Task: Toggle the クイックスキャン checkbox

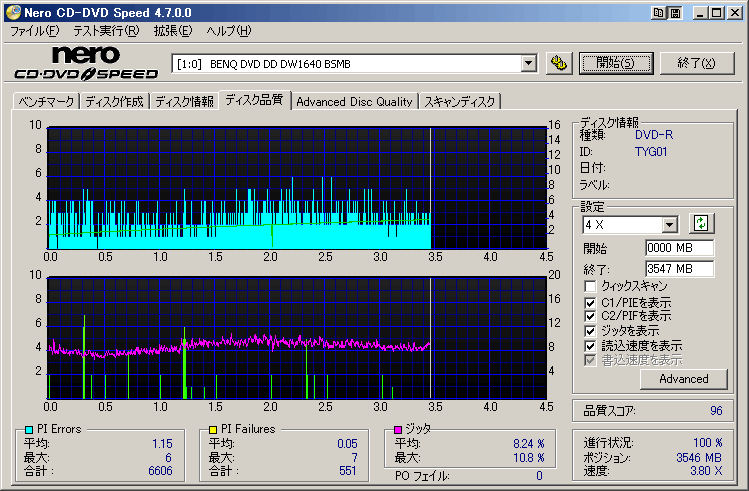Action: pyautogui.click(x=590, y=286)
